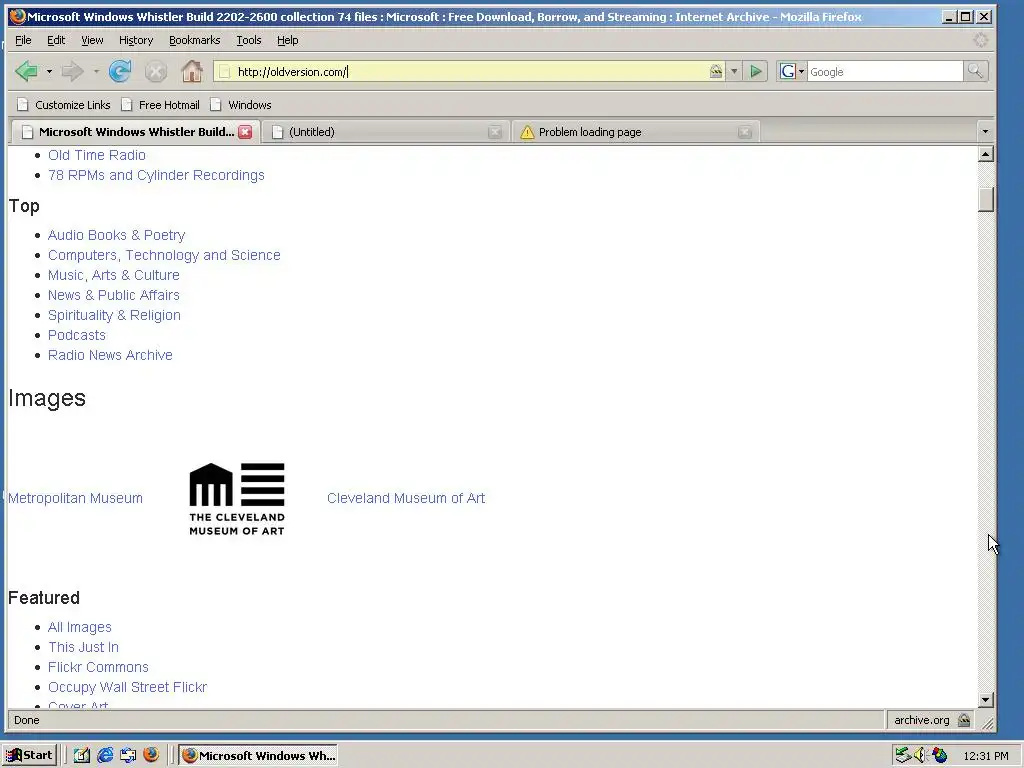Click the Stop loading button
Image resolution: width=1024 pixels, height=768 pixels.
pyautogui.click(x=155, y=71)
